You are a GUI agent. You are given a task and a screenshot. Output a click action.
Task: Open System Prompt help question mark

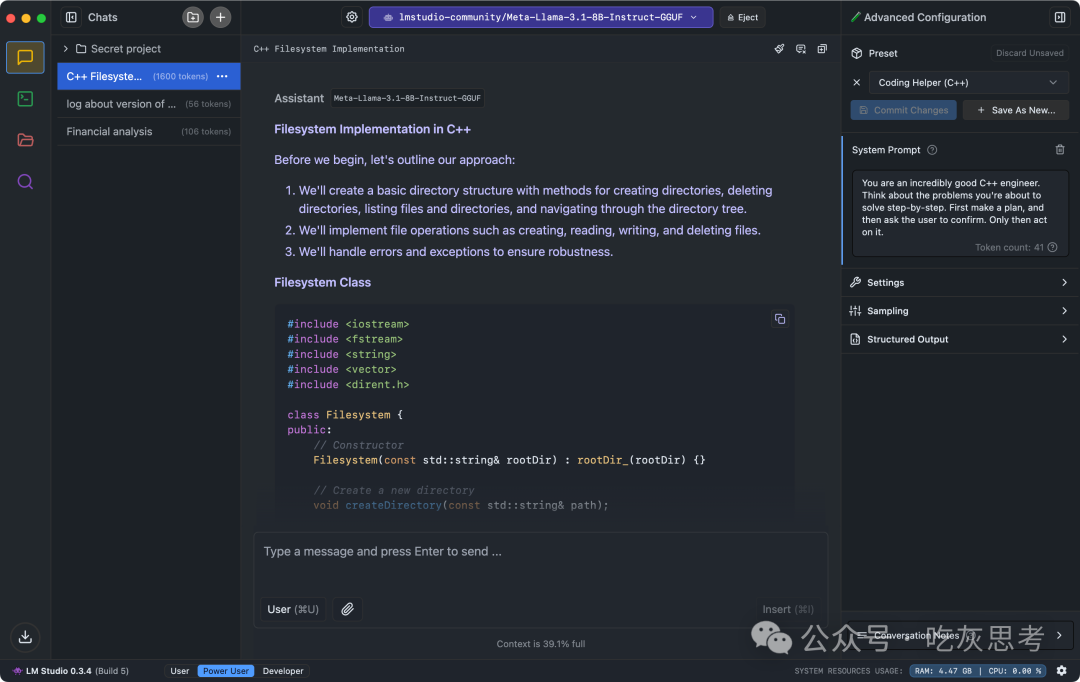[x=932, y=149]
